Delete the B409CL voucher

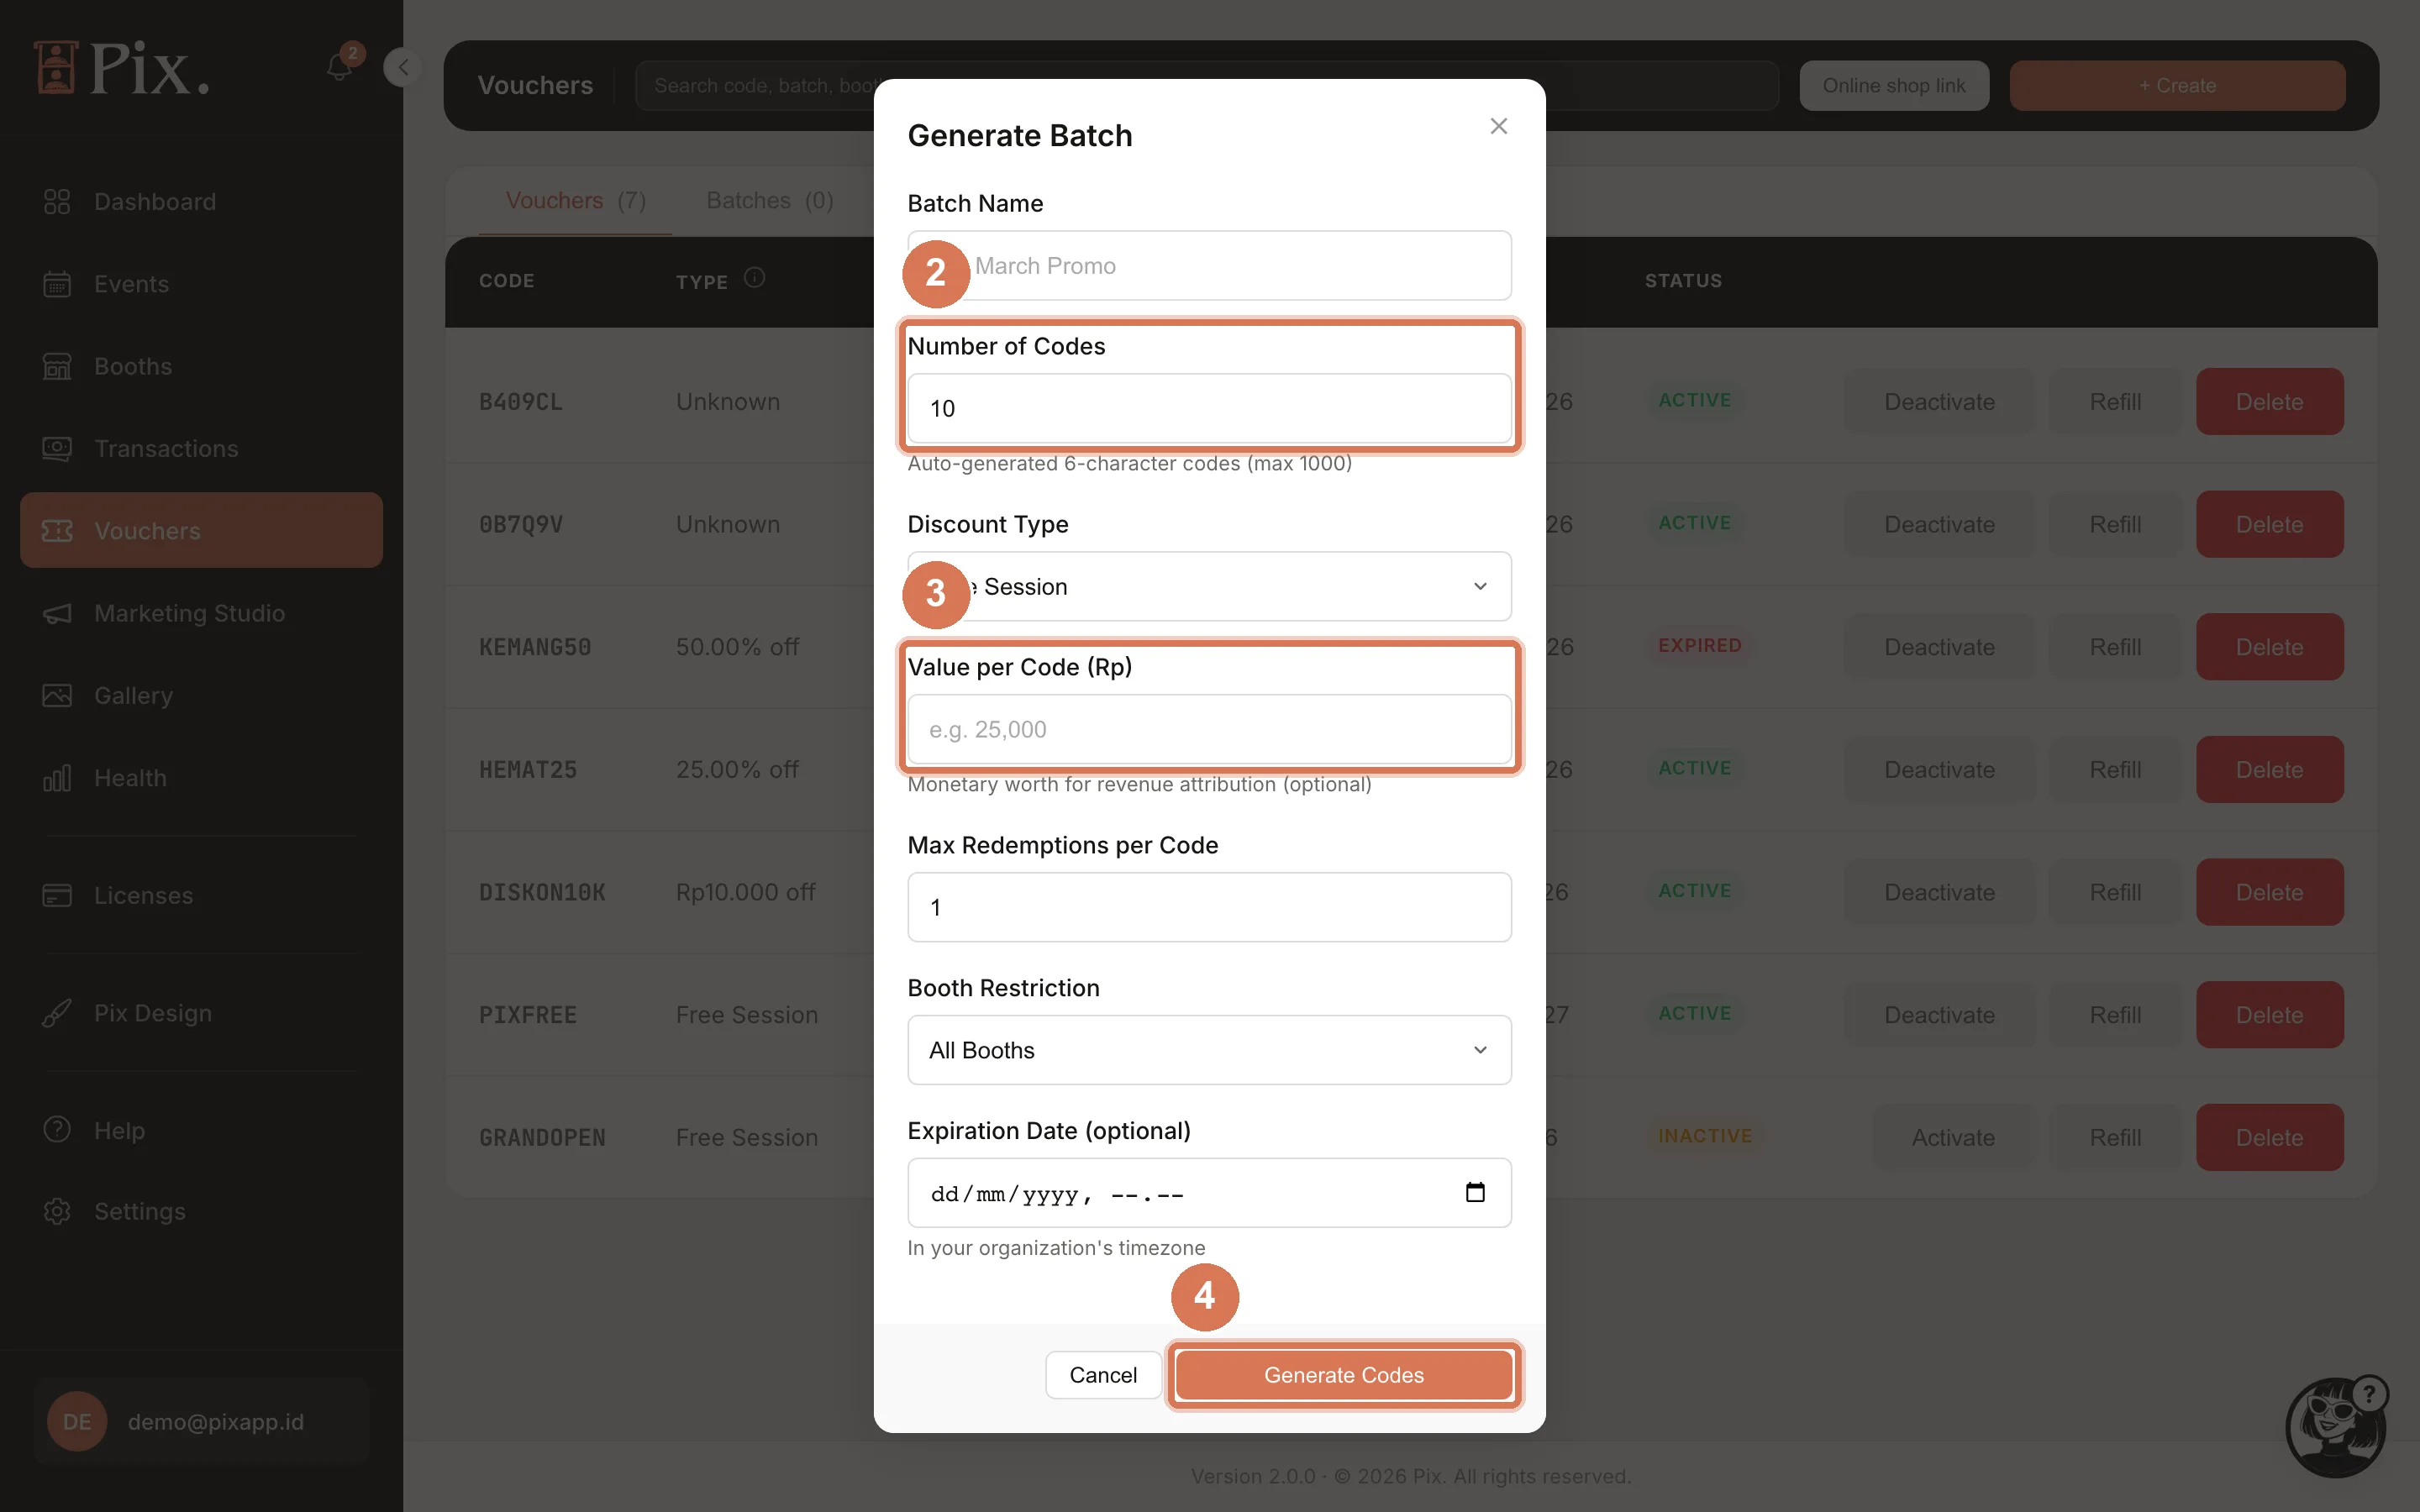pyautogui.click(x=2269, y=402)
